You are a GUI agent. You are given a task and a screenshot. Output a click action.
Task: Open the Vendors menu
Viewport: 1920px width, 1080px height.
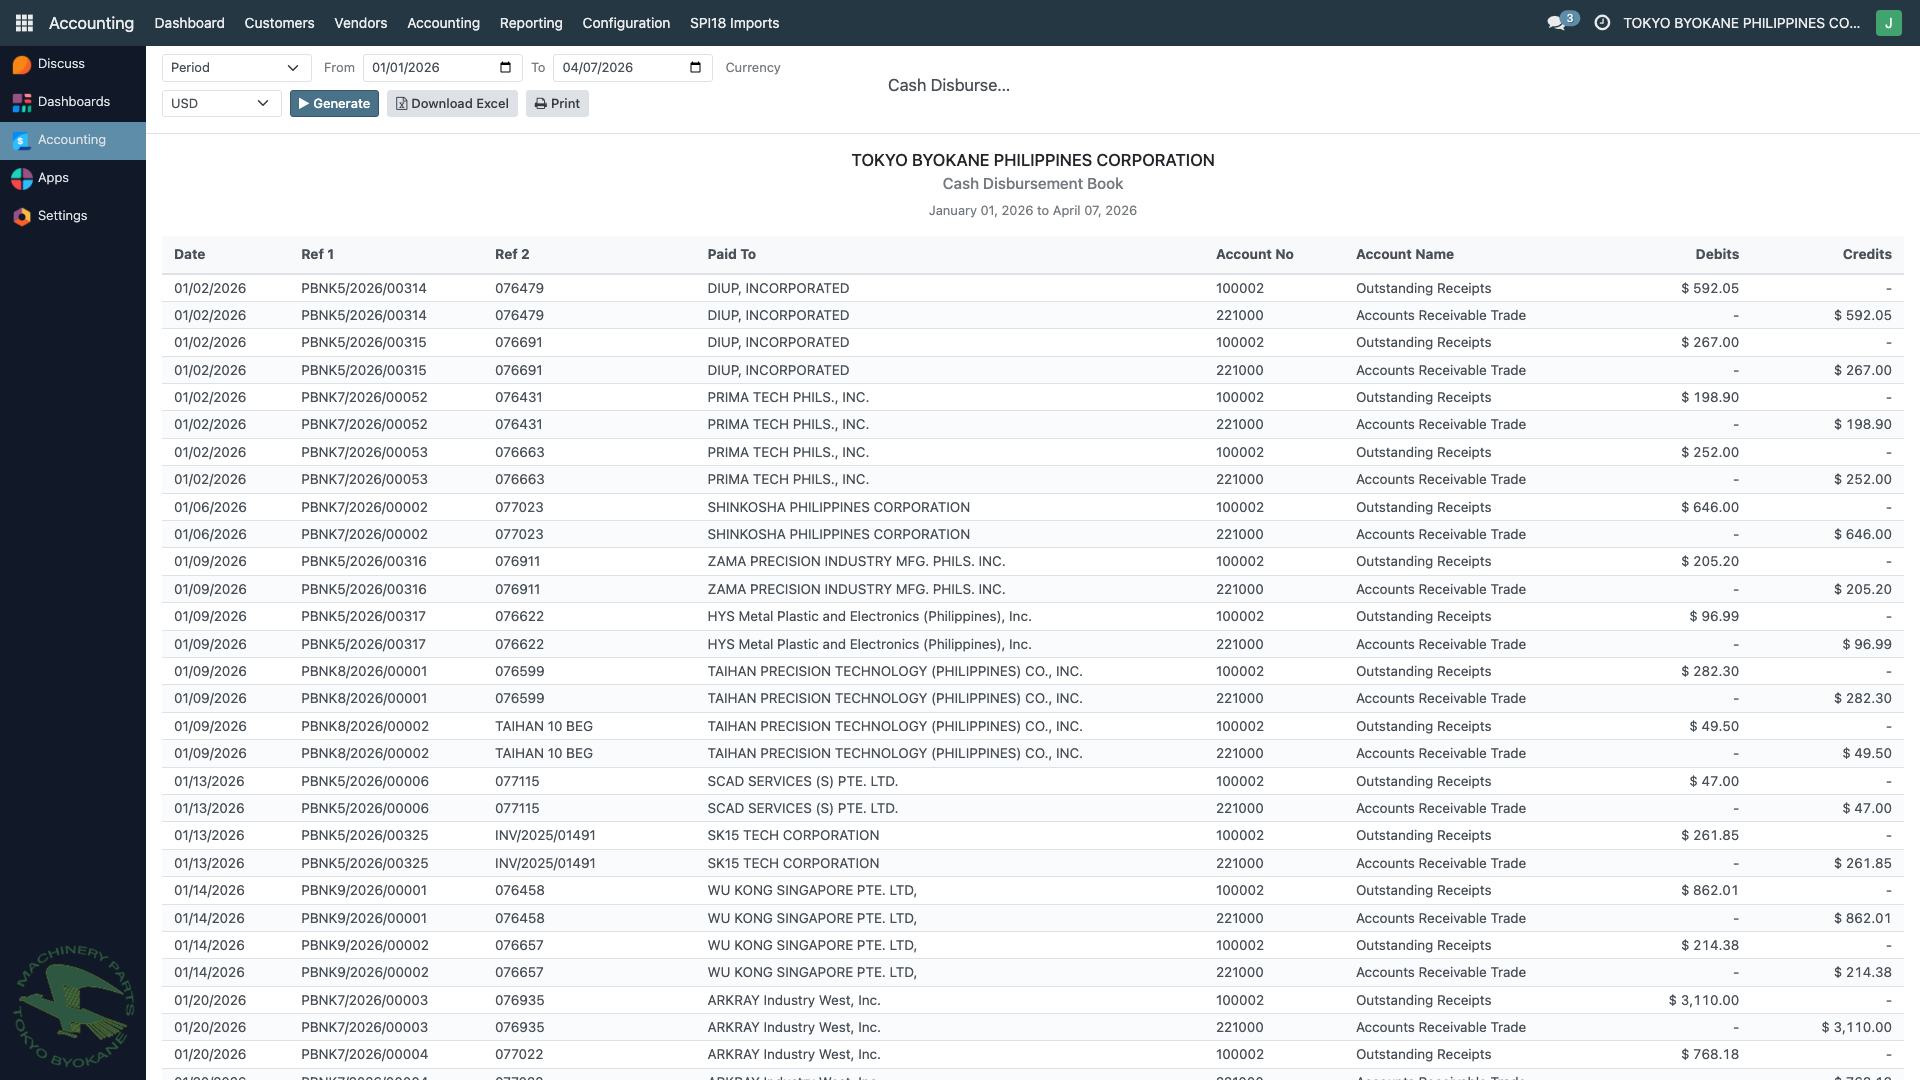pos(360,22)
